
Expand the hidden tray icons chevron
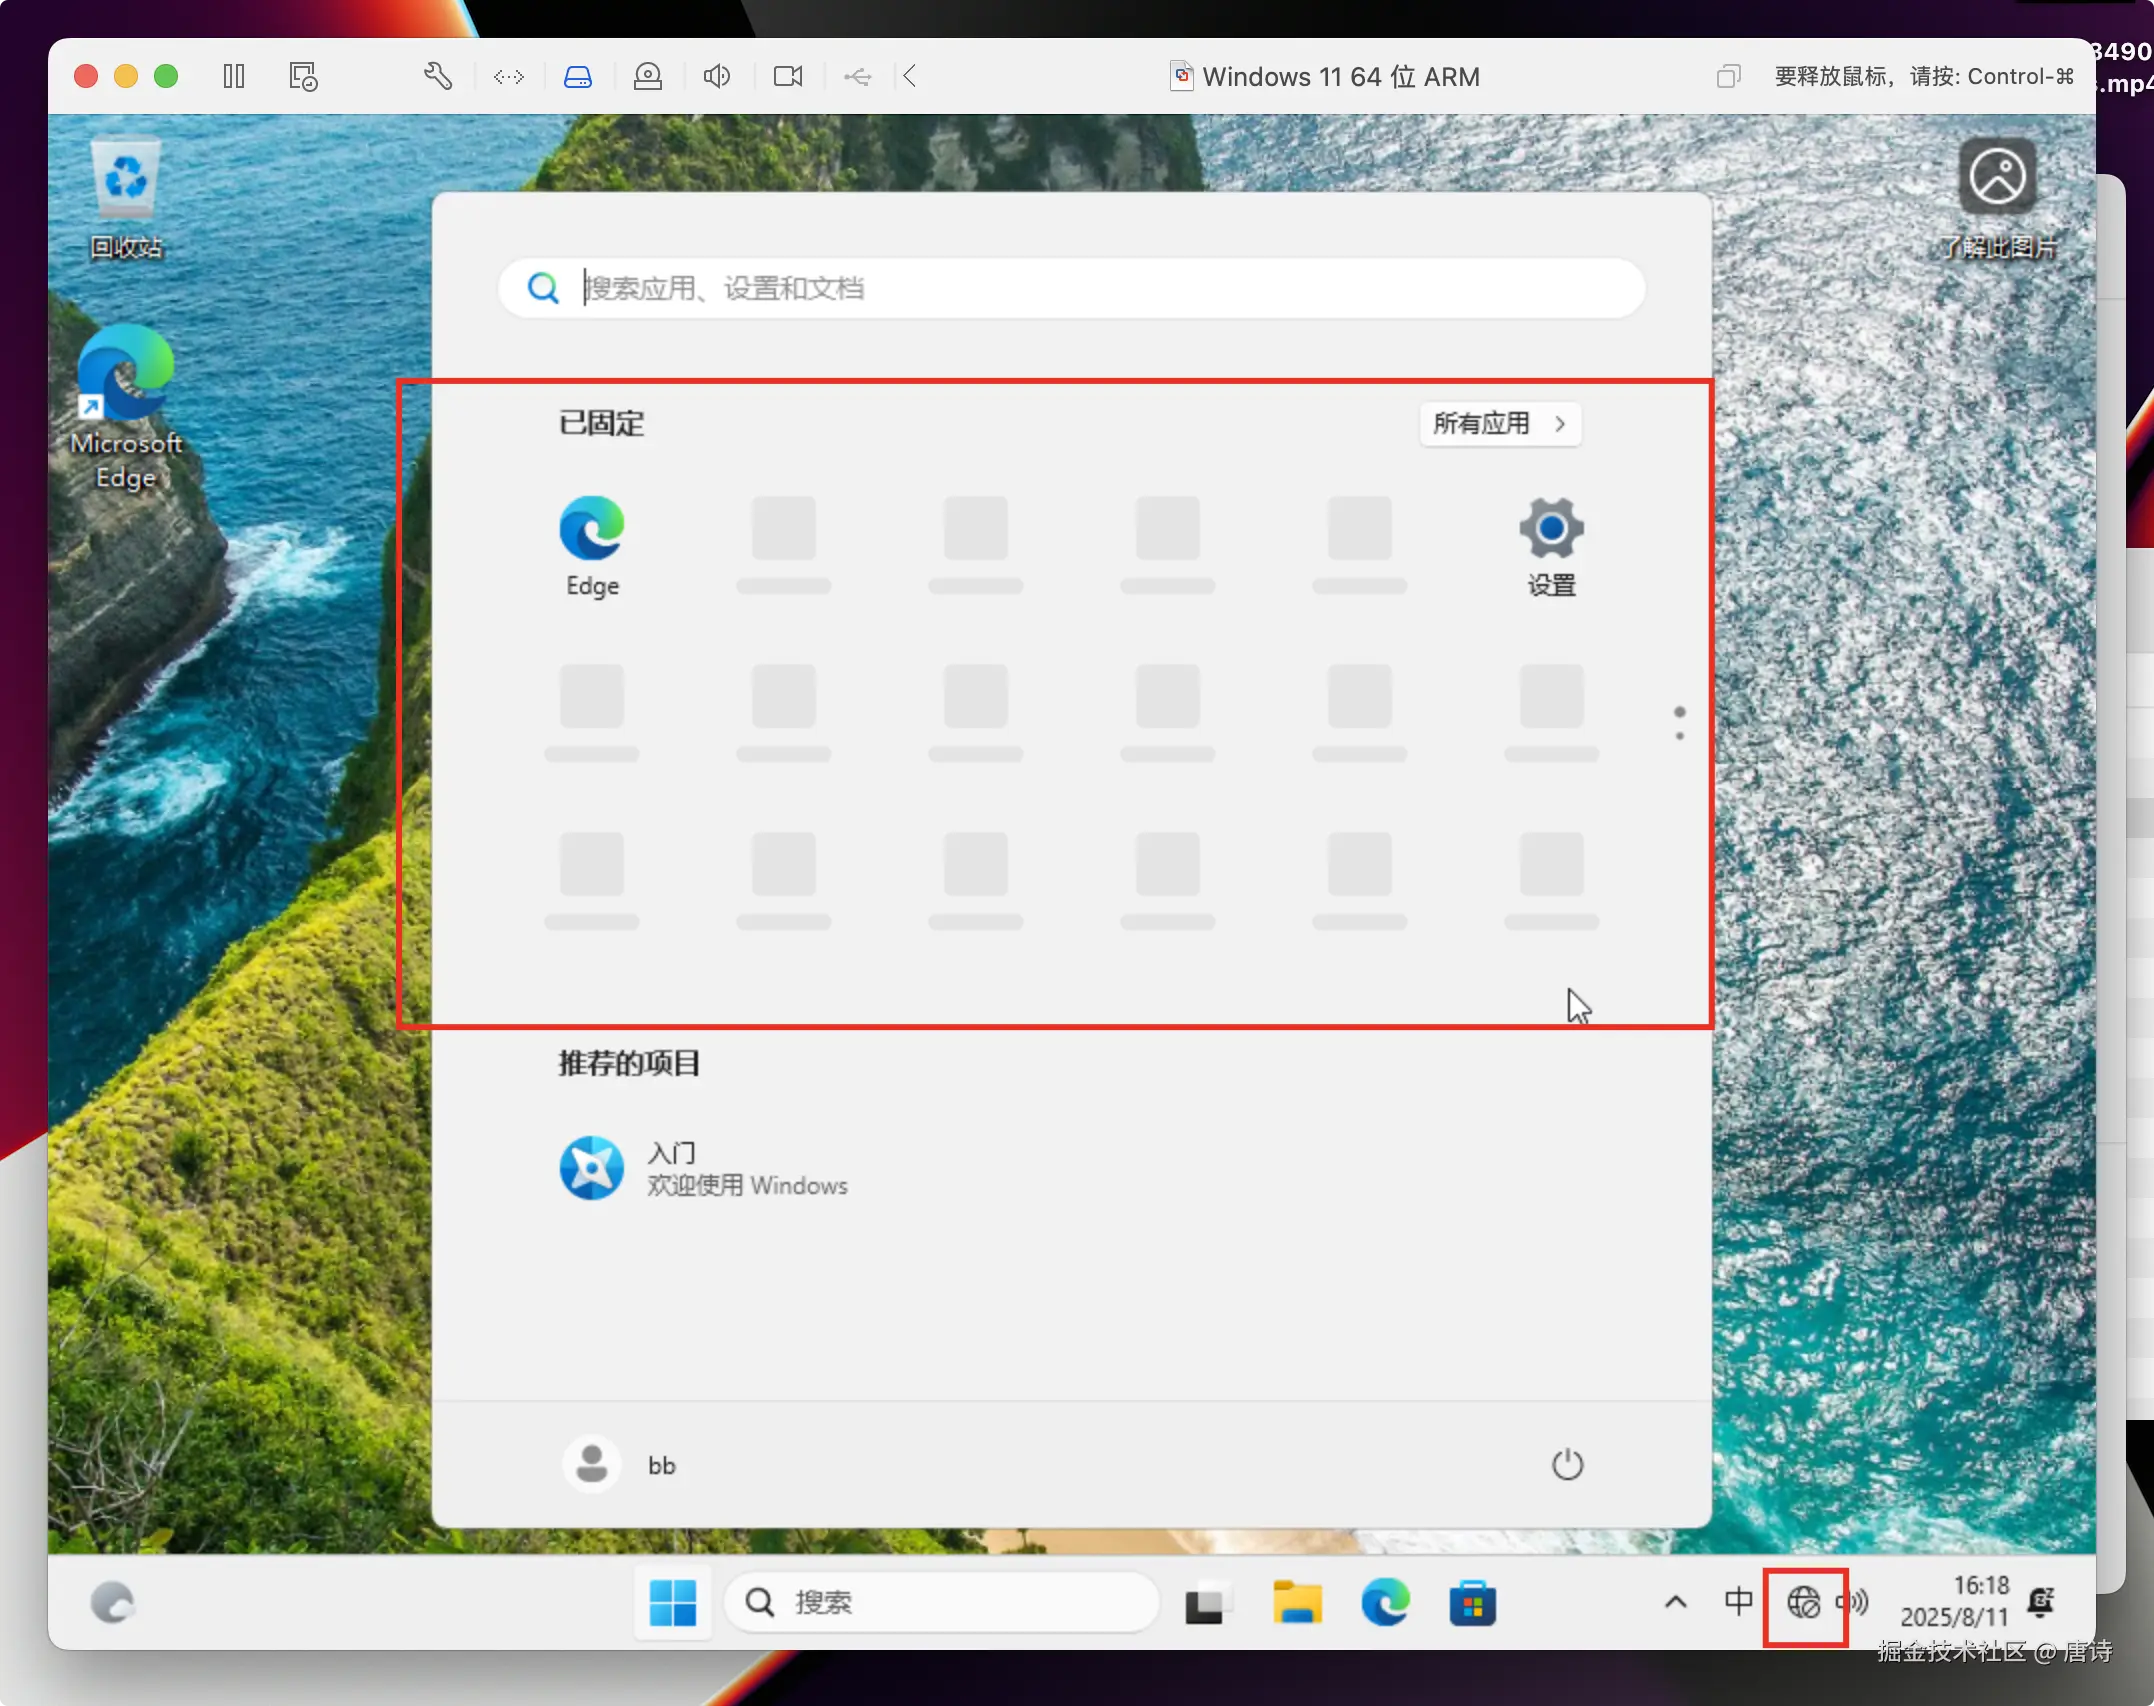click(1676, 1603)
